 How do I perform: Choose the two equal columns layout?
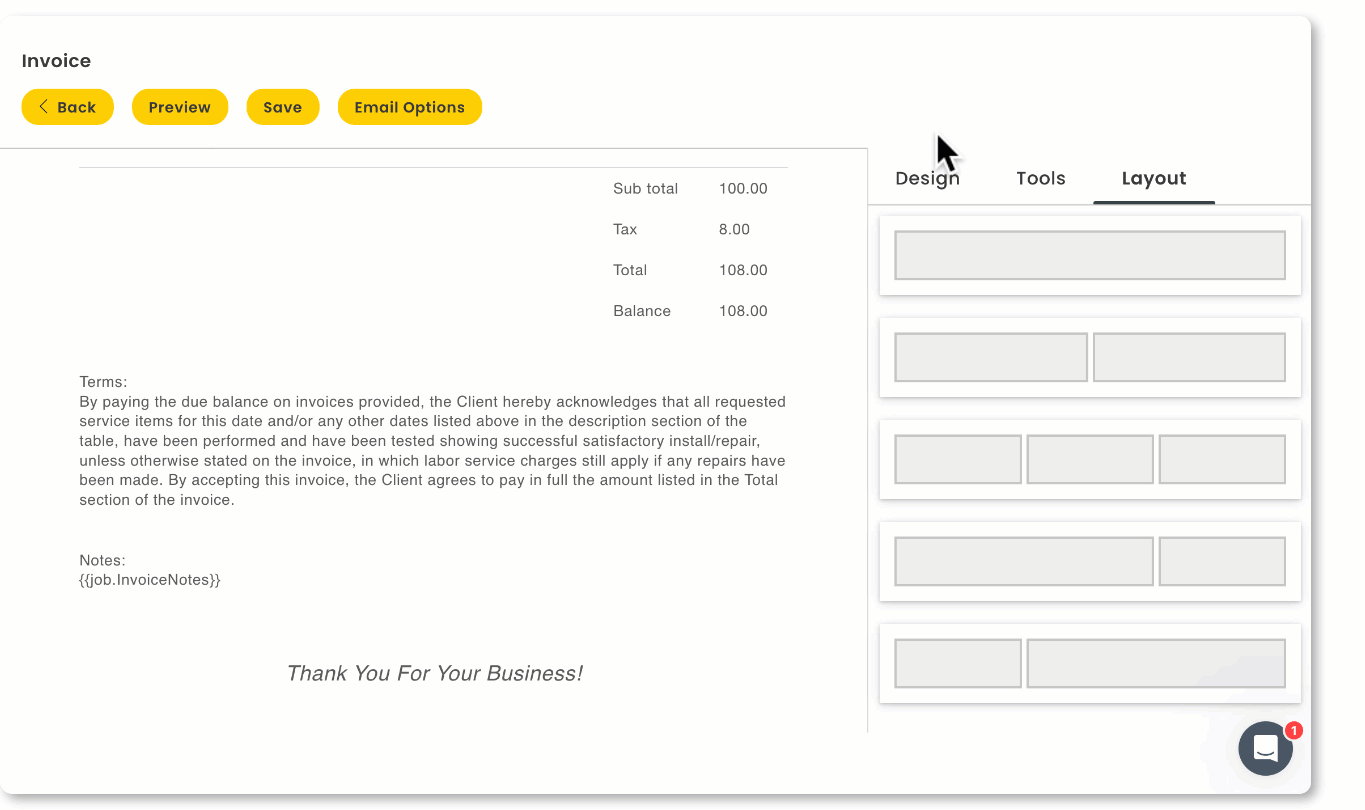pyautogui.click(x=1089, y=357)
